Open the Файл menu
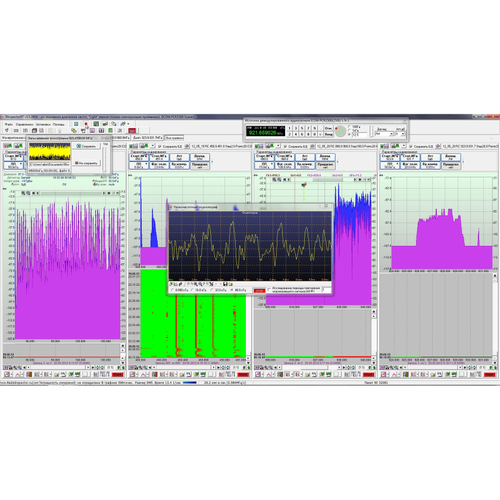The width and height of the screenshot is (500, 500). (8, 124)
